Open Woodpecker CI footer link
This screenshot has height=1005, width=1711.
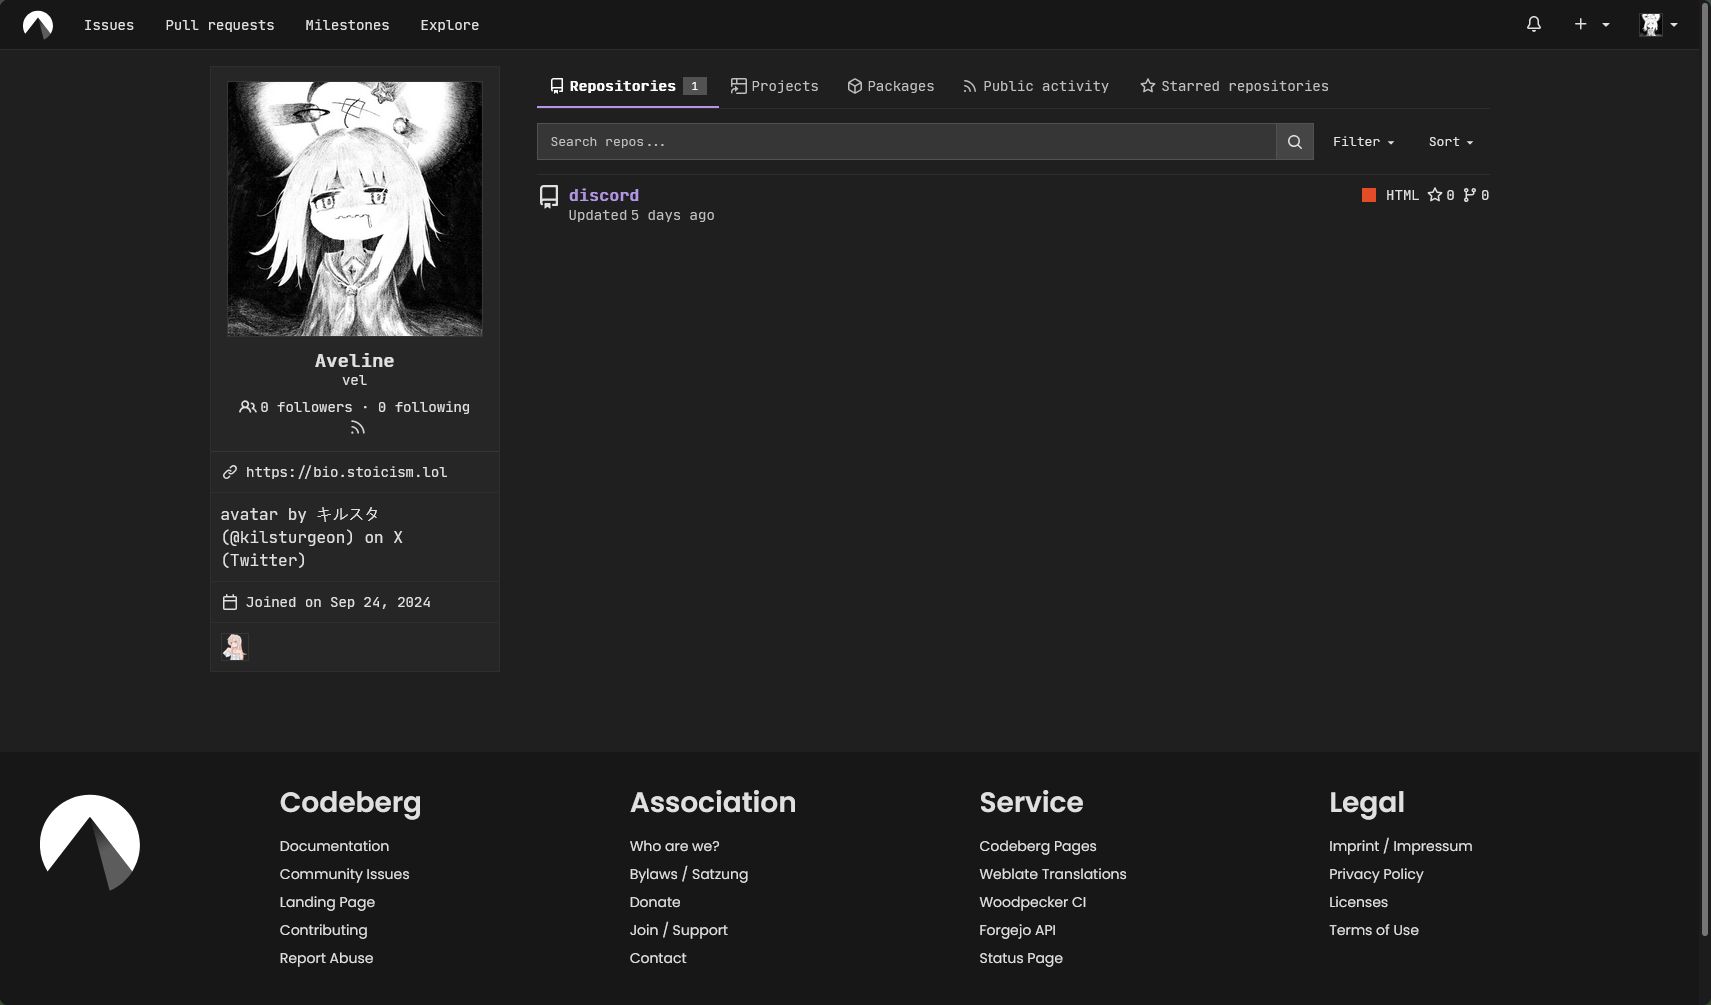click(x=1033, y=902)
